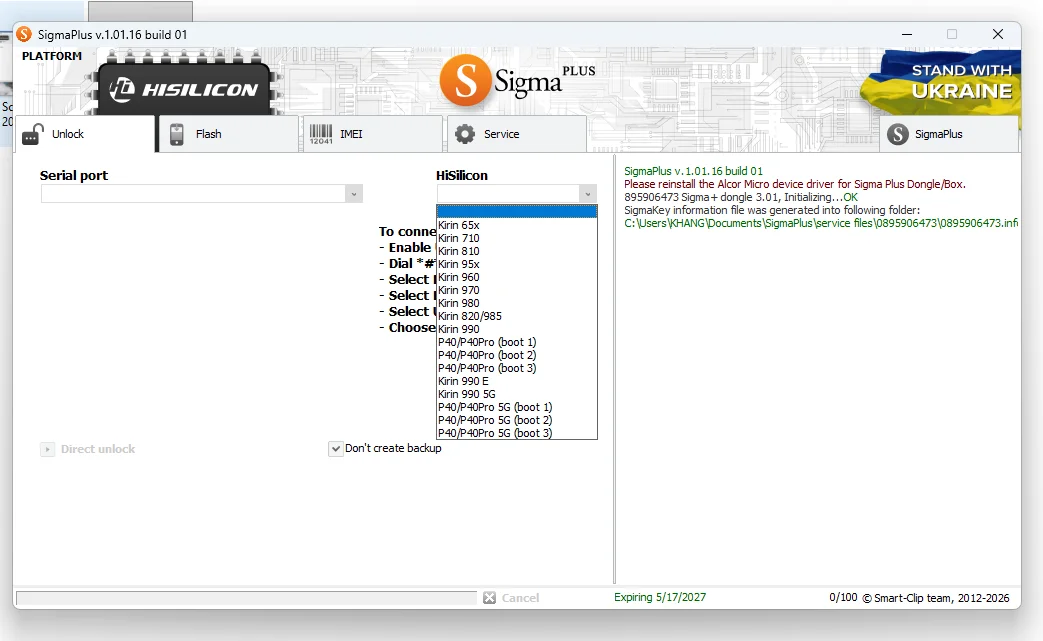
Task: Select P40/P40Pro 5G (boot 2)
Action: (x=517, y=420)
